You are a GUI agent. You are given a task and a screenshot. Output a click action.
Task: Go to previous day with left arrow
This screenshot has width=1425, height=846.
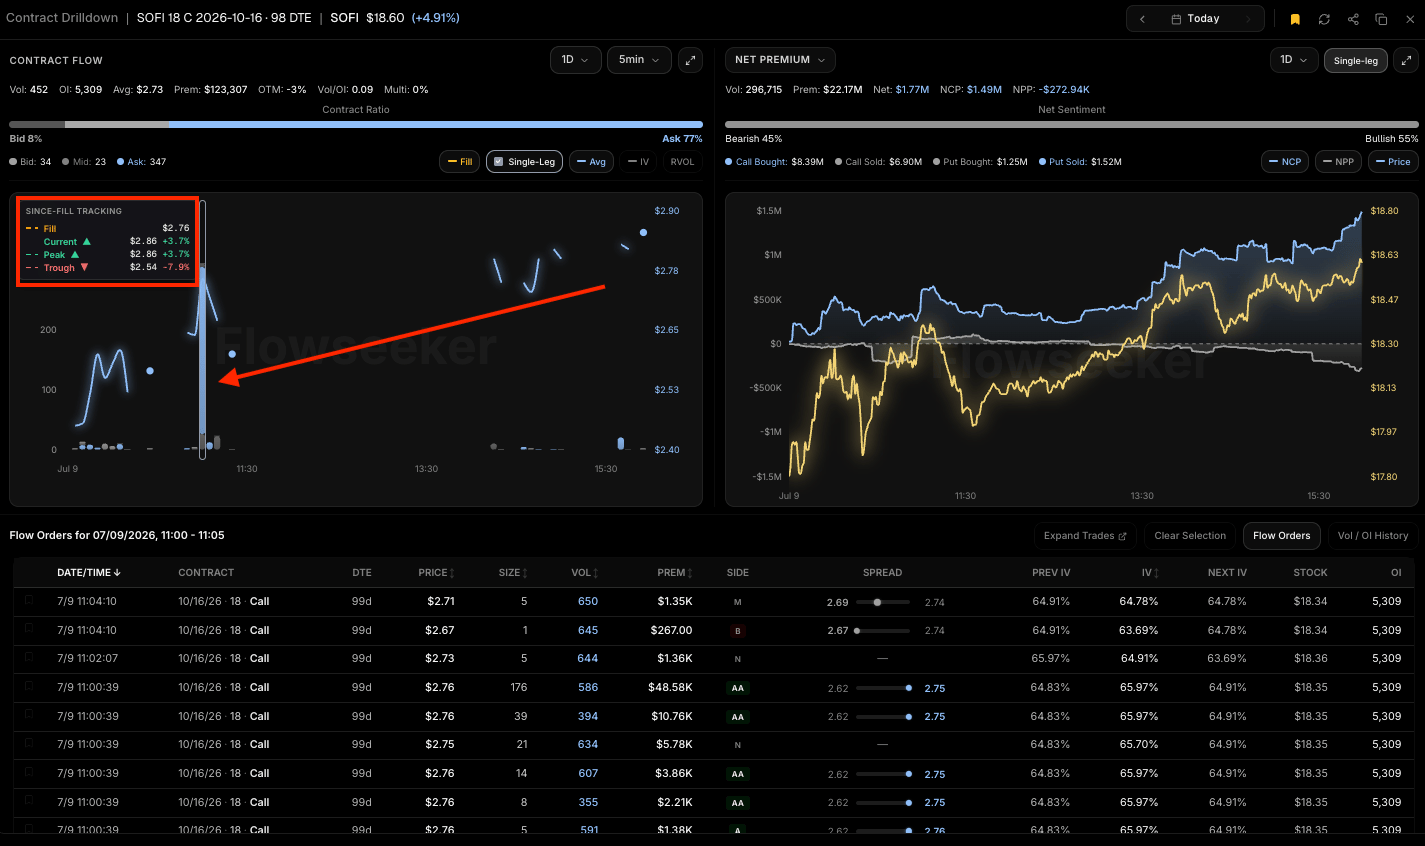tap(1142, 19)
